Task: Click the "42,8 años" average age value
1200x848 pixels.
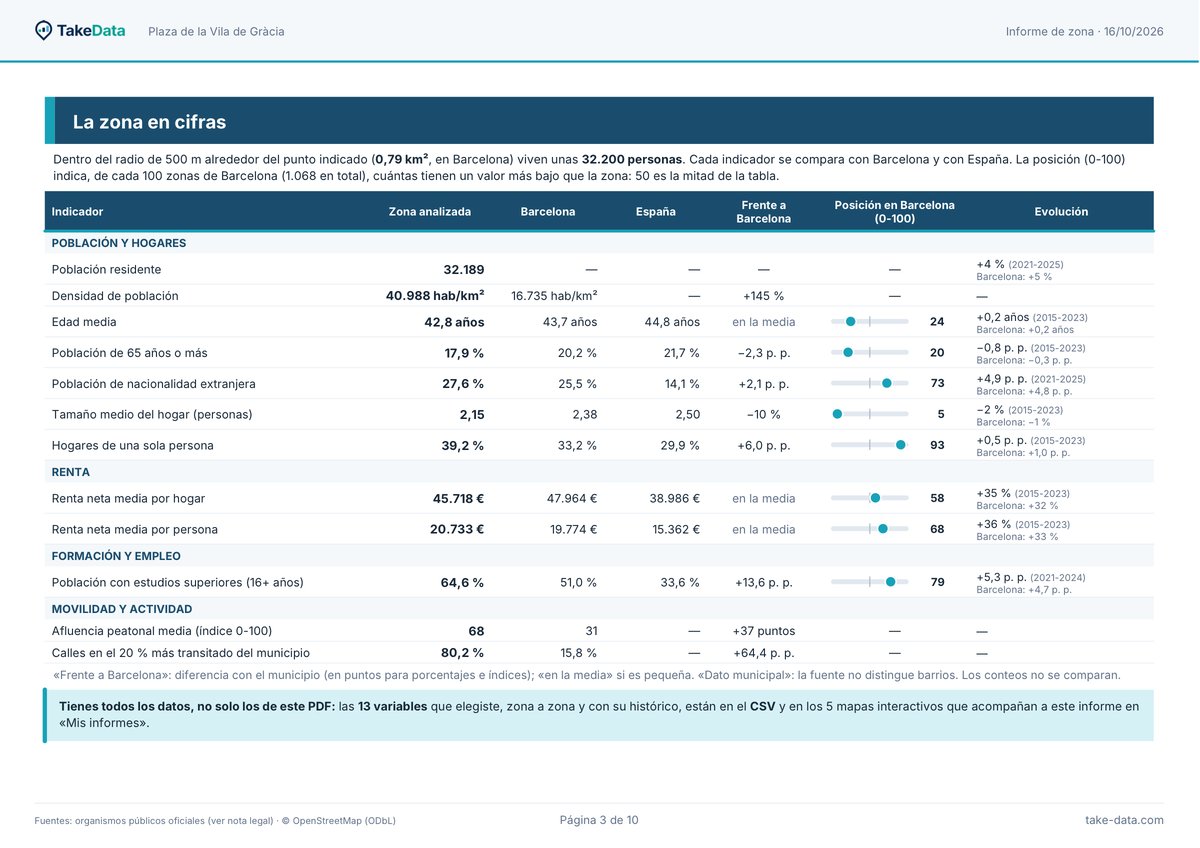Action: click(454, 322)
